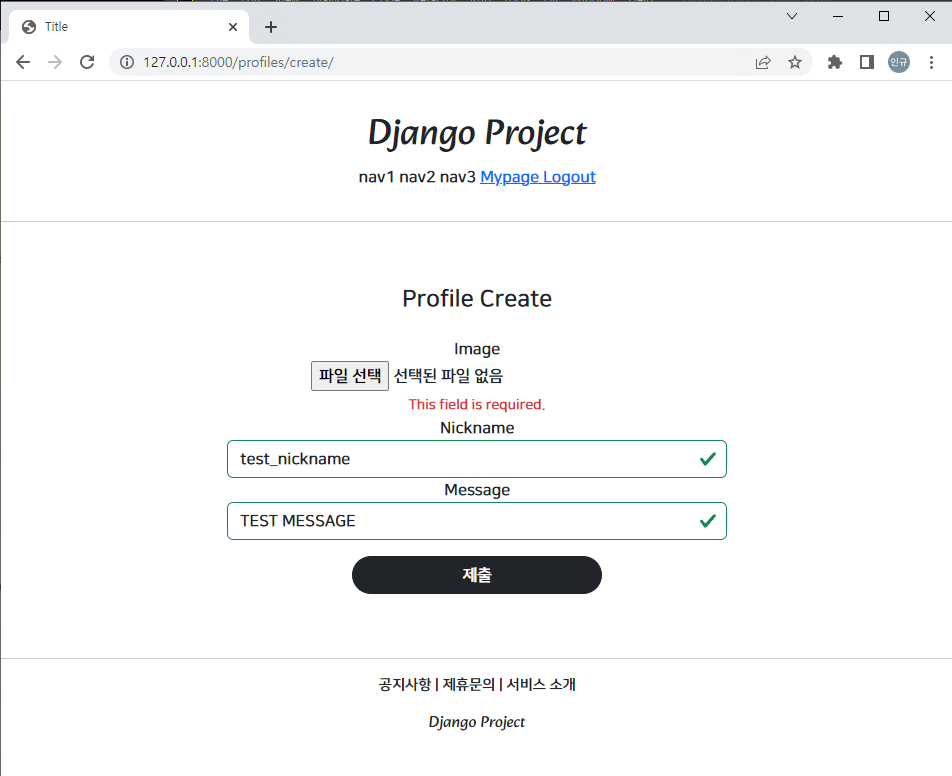Focus the Message input field
Viewport: 952px width, 776px height.
tap(477, 521)
